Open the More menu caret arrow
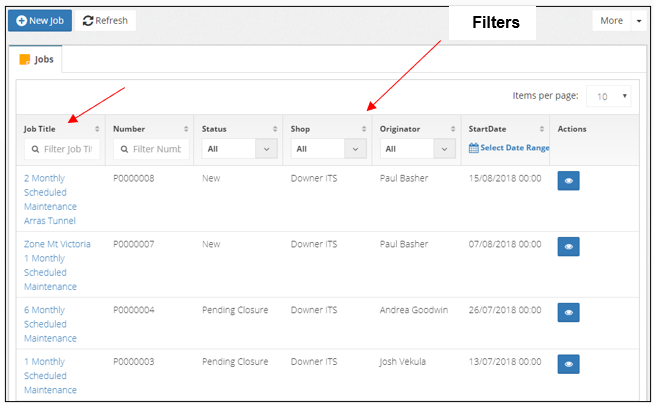The image size is (654, 405). 639,21
